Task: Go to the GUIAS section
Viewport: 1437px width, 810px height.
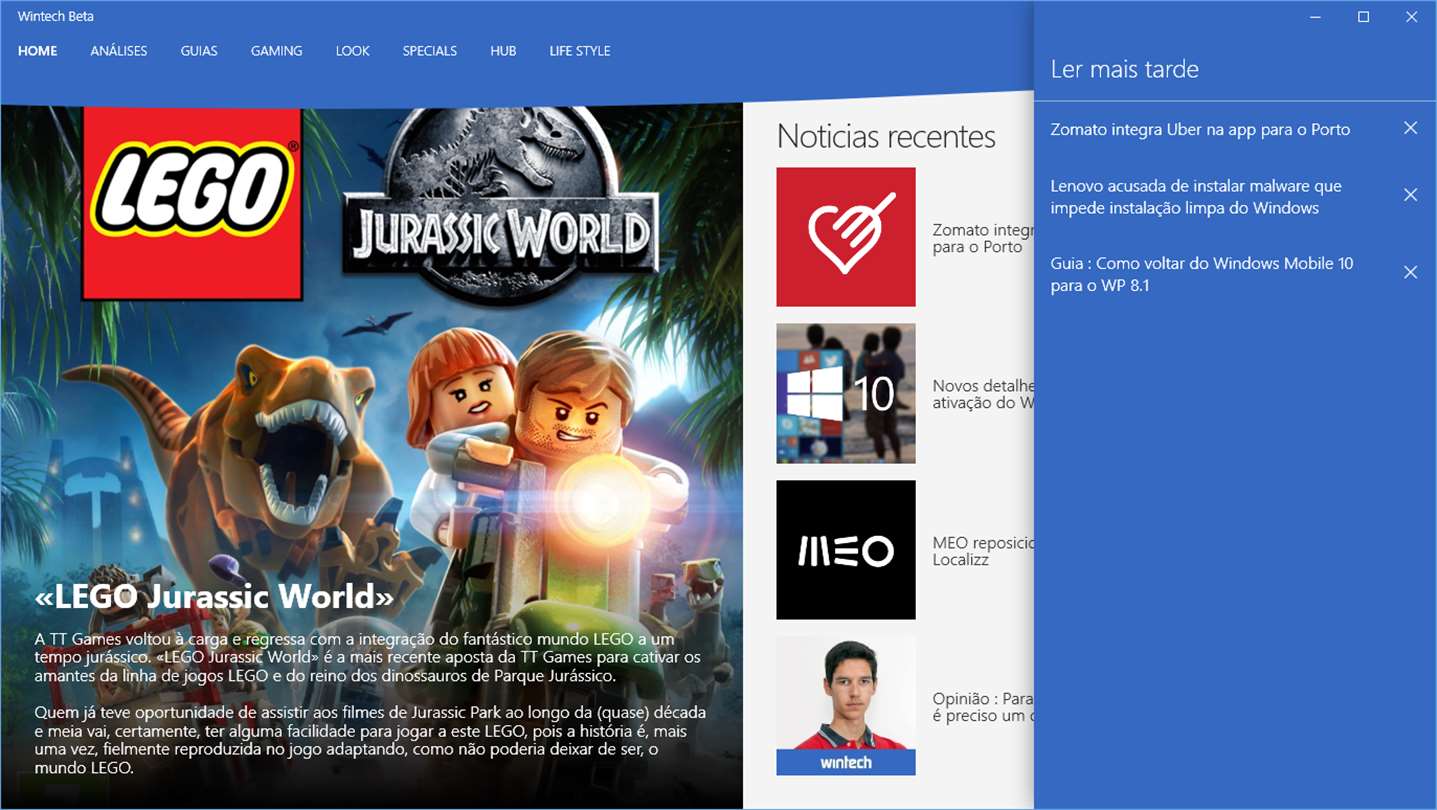Action: [199, 51]
